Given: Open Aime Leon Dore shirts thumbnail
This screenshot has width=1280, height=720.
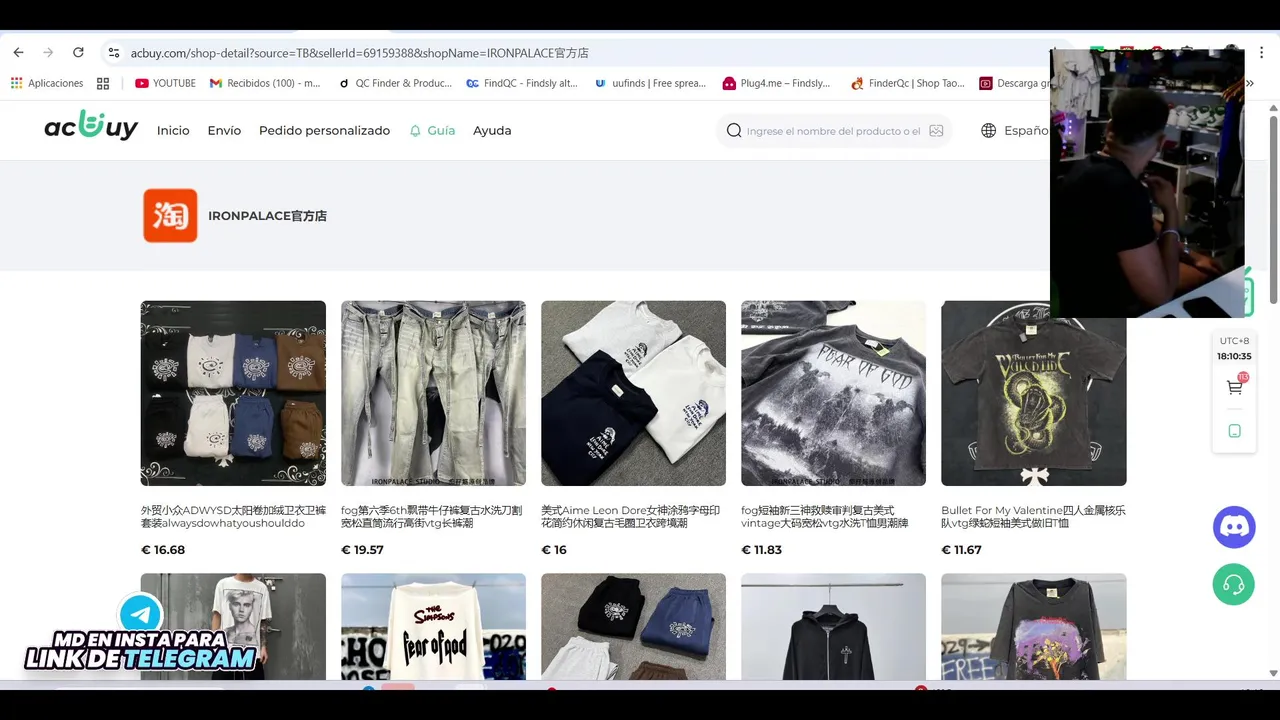Looking at the screenshot, I should [x=633, y=393].
